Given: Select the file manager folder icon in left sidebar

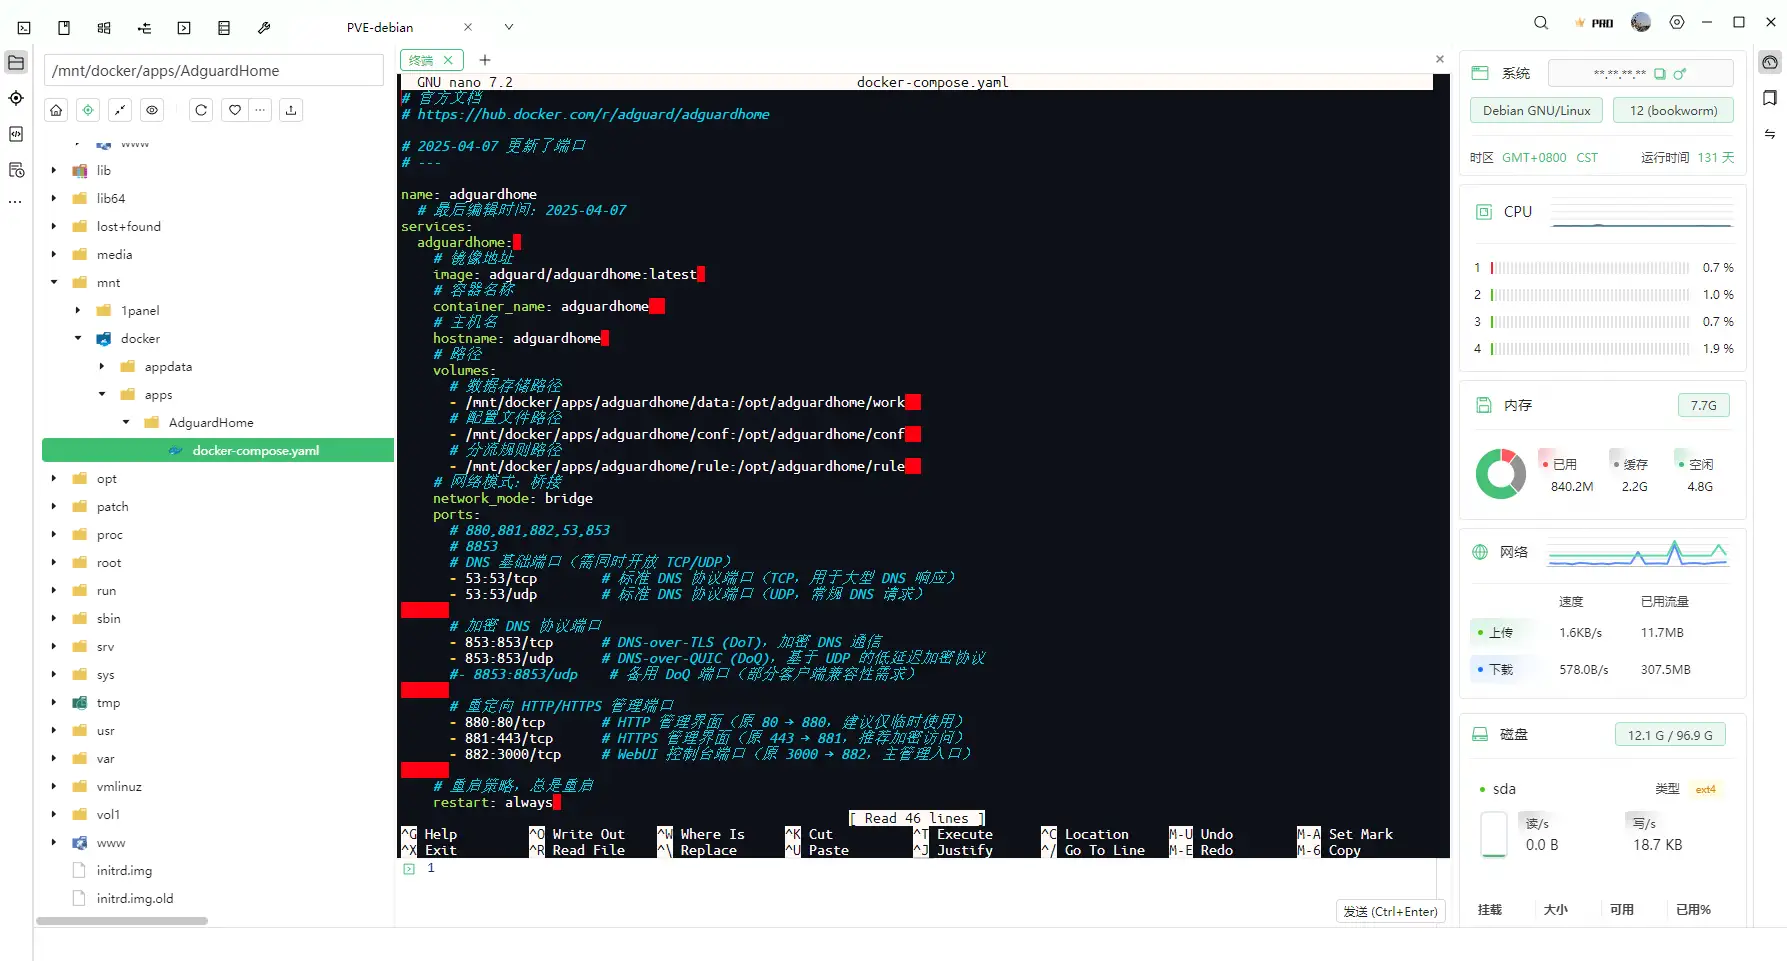Looking at the screenshot, I should [x=16, y=62].
